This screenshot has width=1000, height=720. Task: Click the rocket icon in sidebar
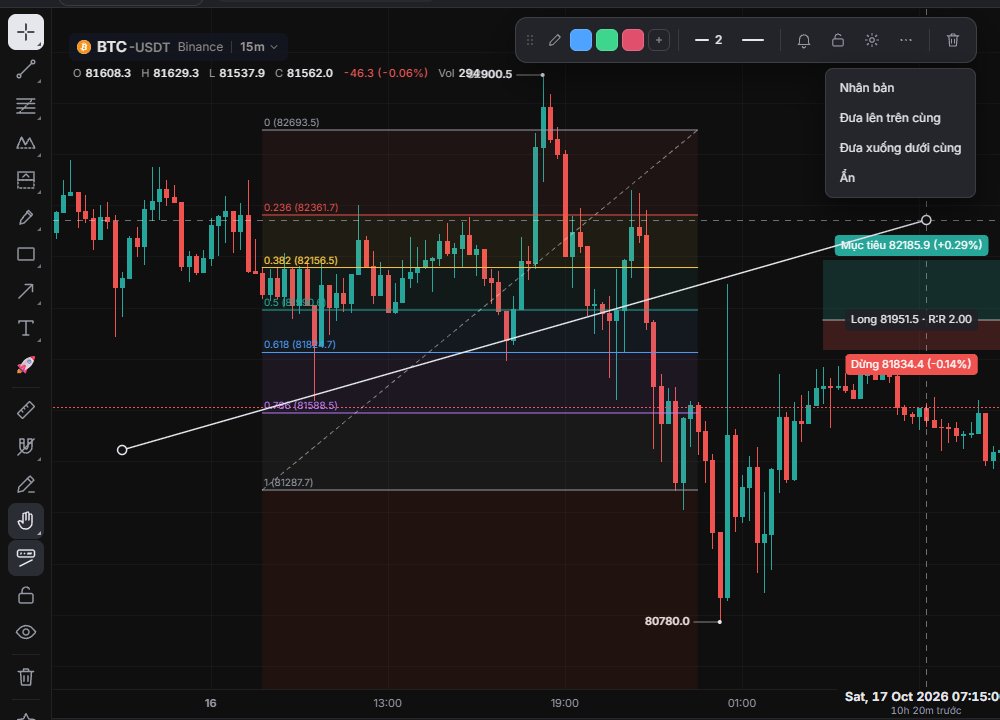[x=26, y=365]
